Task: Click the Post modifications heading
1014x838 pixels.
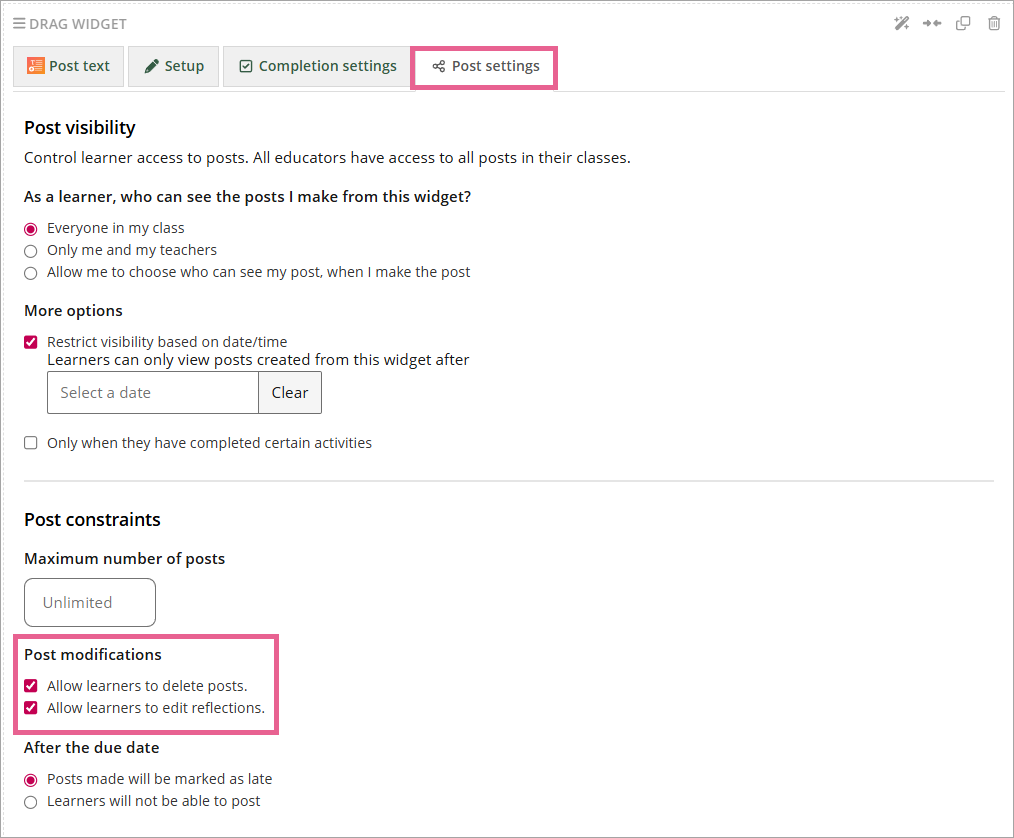Action: pos(92,654)
